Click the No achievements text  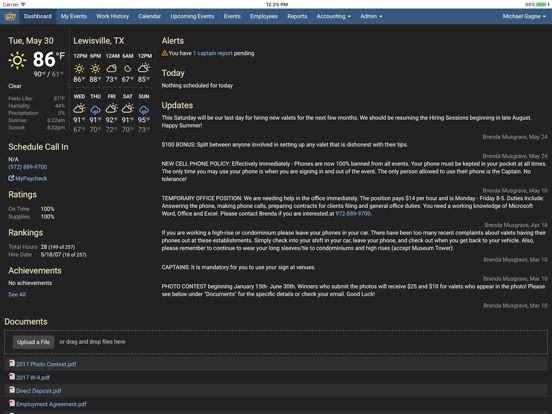[x=30, y=283]
